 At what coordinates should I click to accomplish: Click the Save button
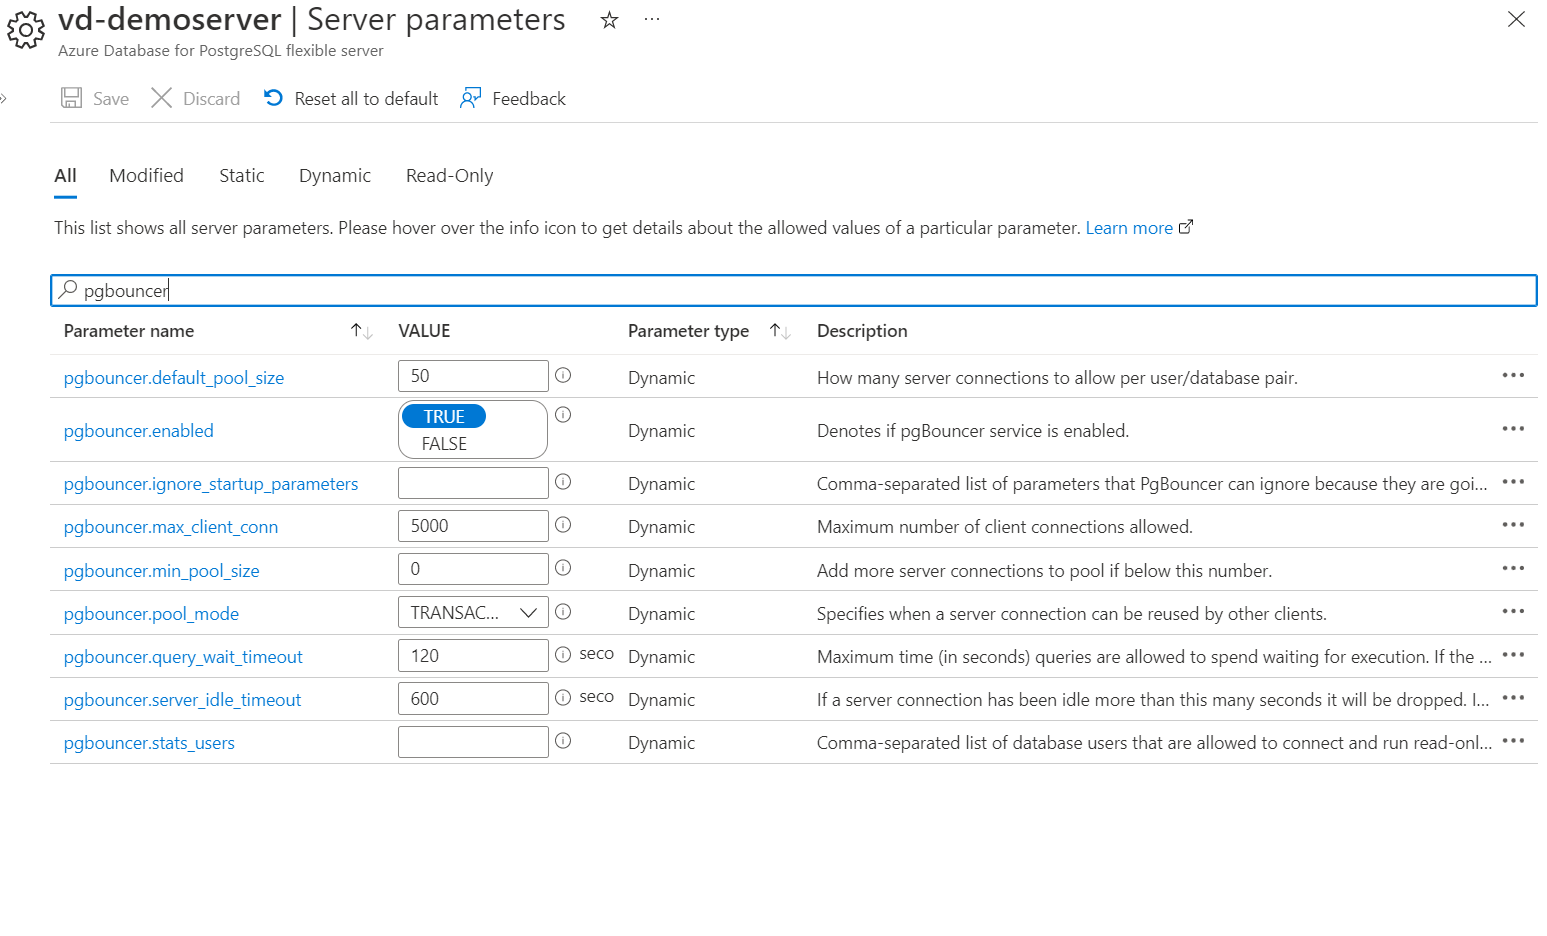[x=95, y=98]
